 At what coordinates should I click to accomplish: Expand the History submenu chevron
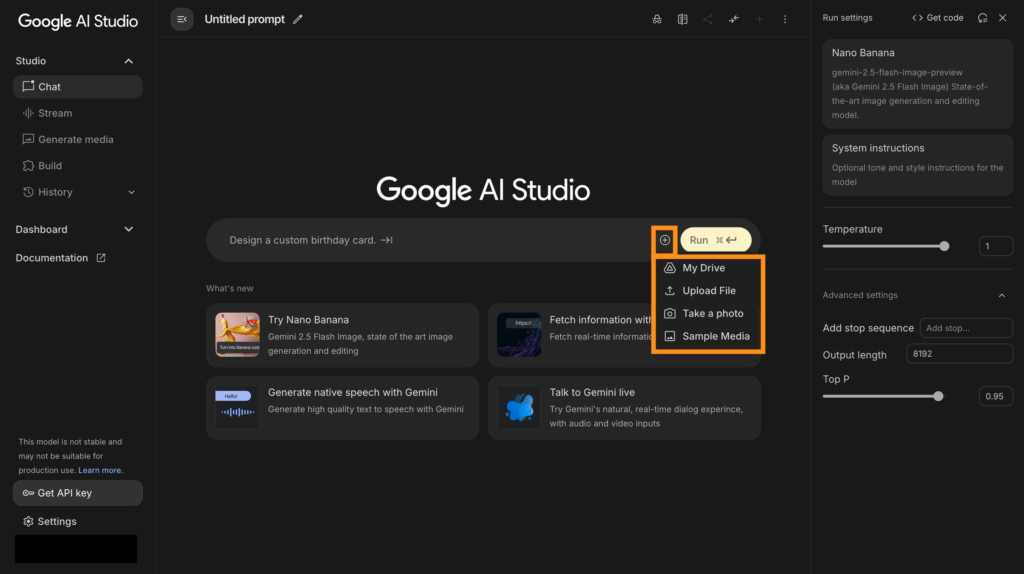tap(131, 192)
